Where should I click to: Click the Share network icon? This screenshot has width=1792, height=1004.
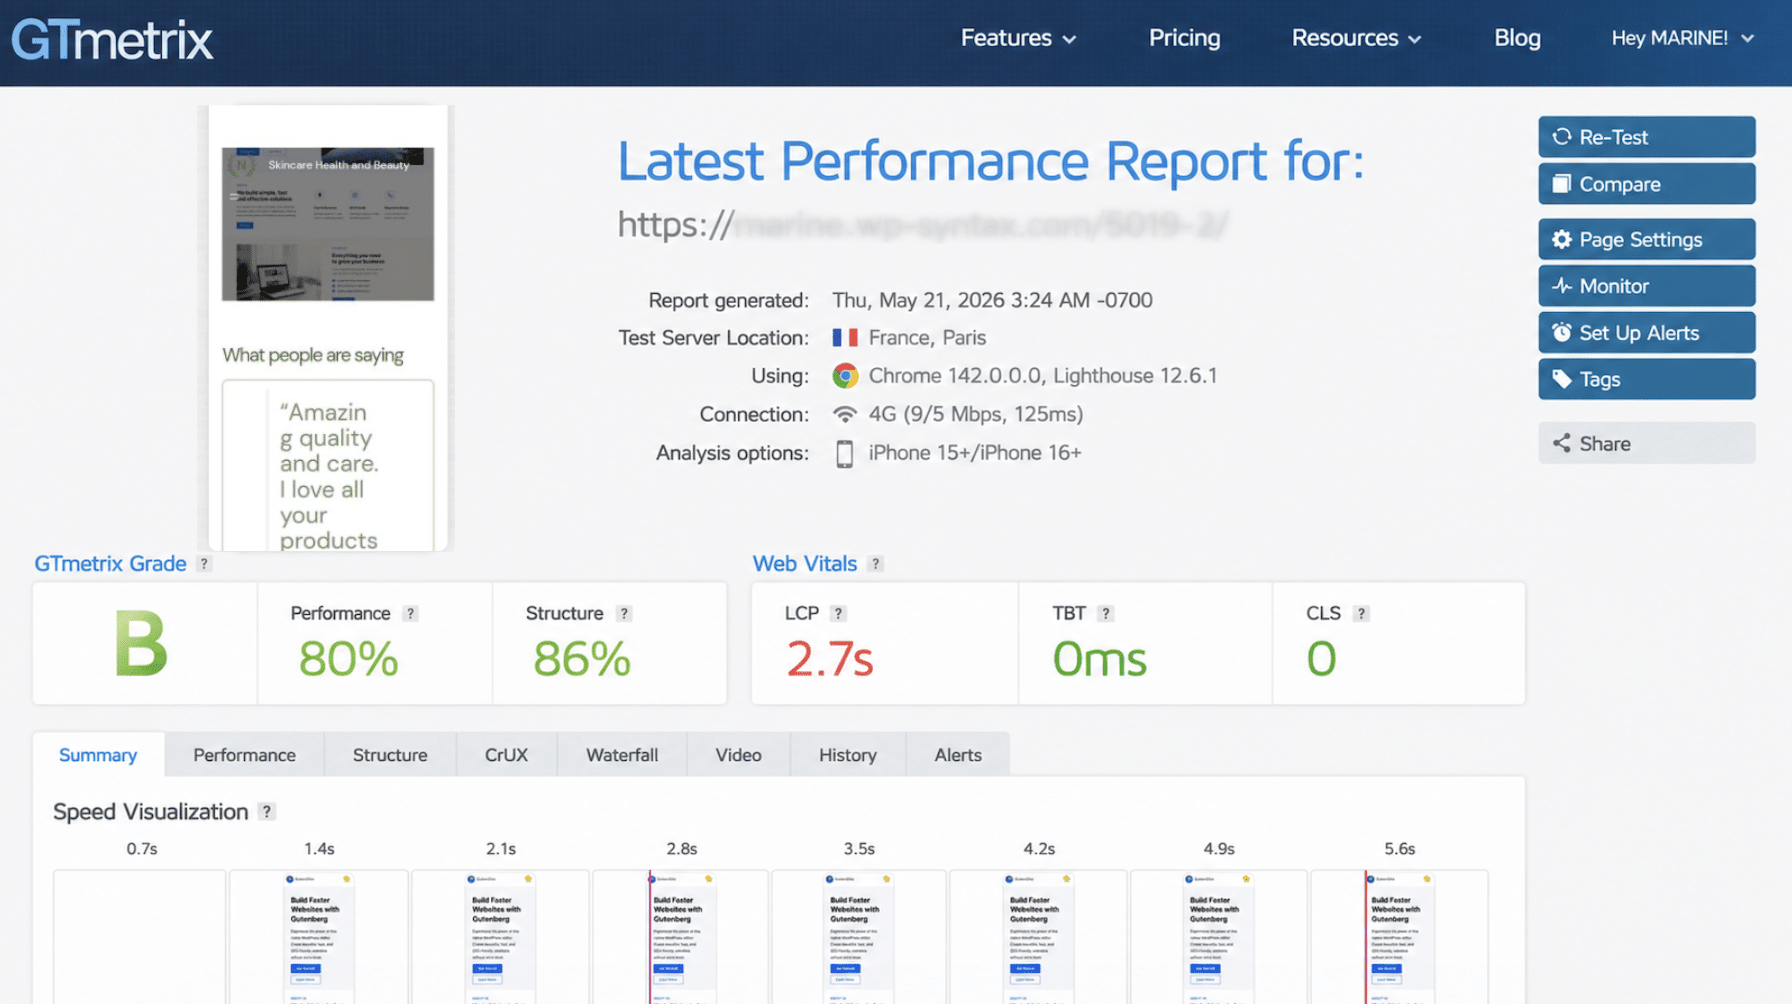pos(1561,443)
